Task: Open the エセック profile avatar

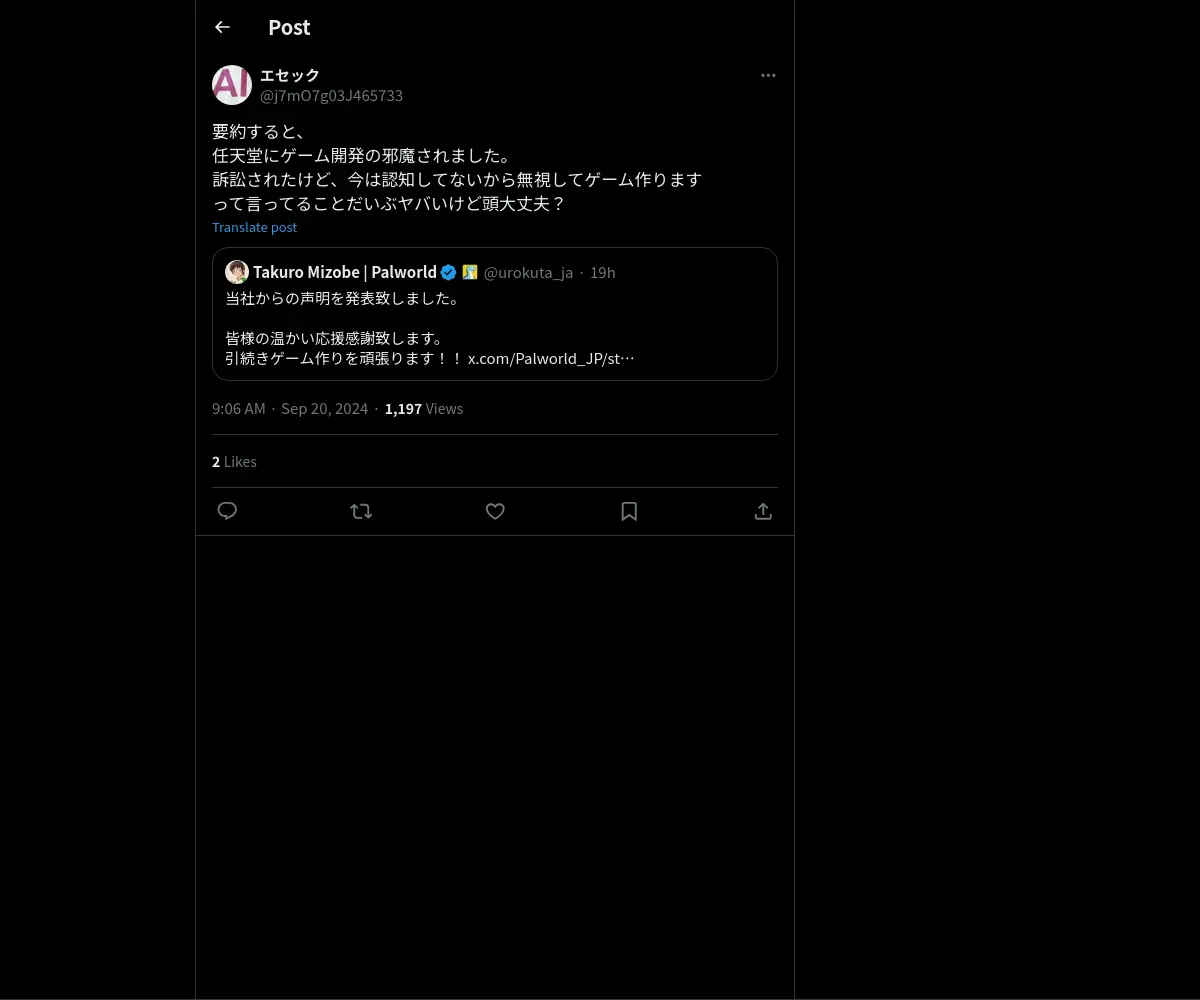Action: click(x=232, y=85)
